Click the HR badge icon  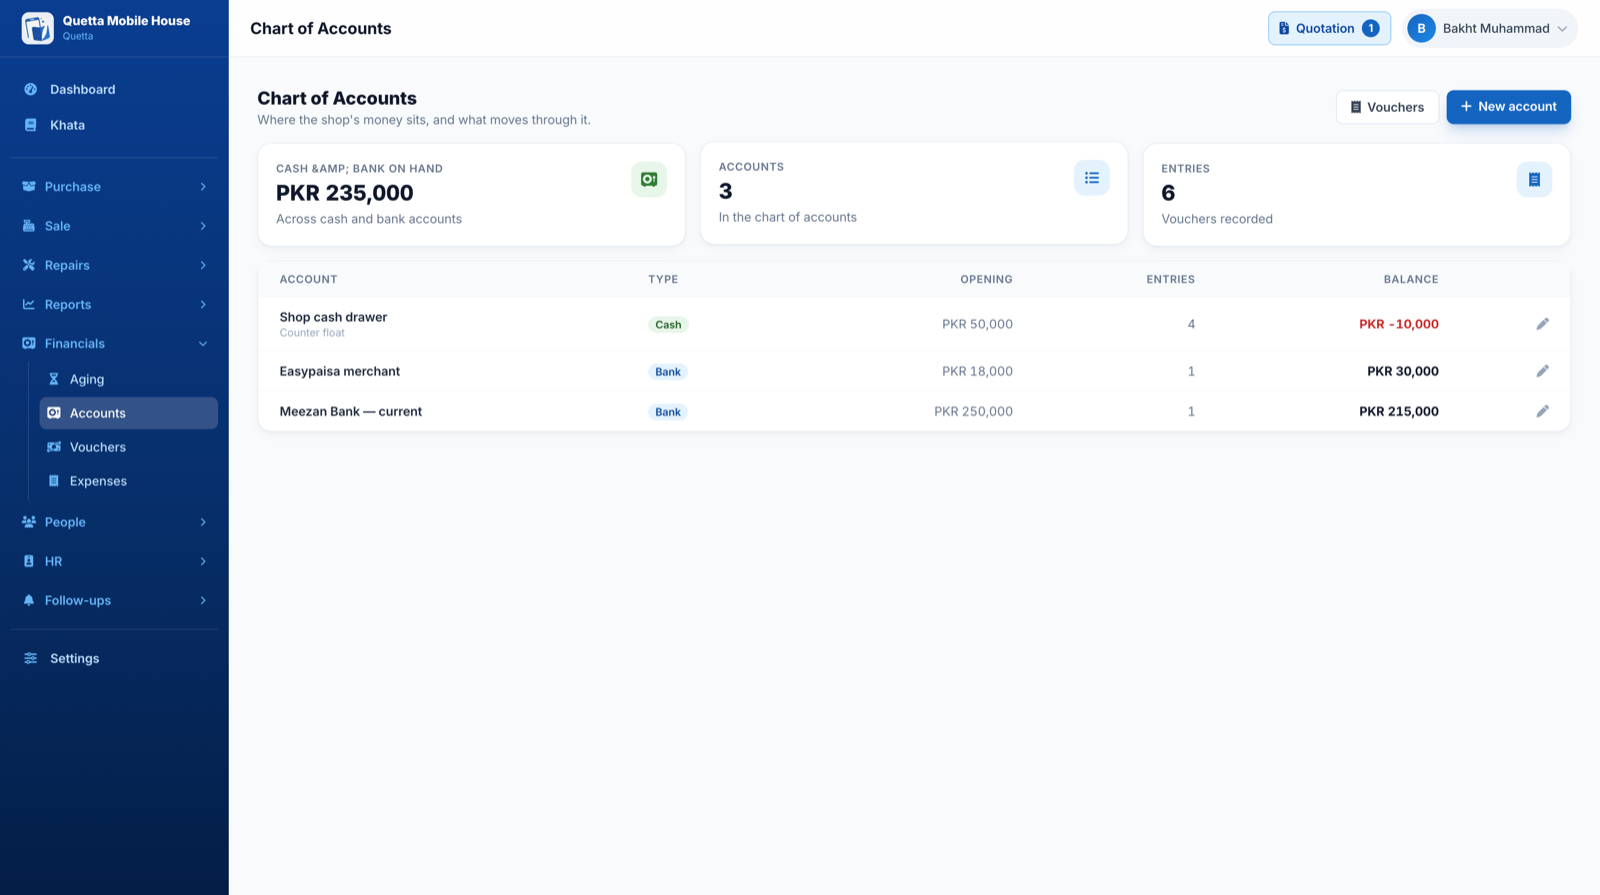point(29,561)
